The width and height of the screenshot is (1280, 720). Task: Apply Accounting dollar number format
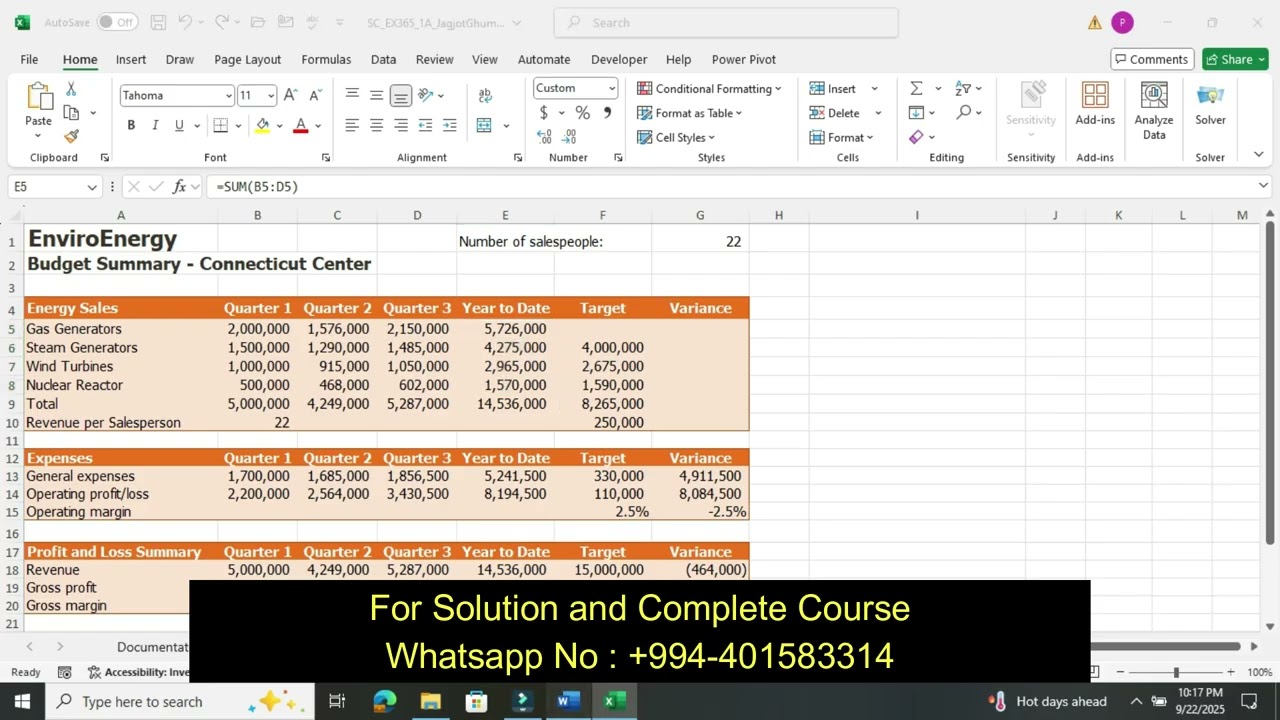pyautogui.click(x=544, y=113)
